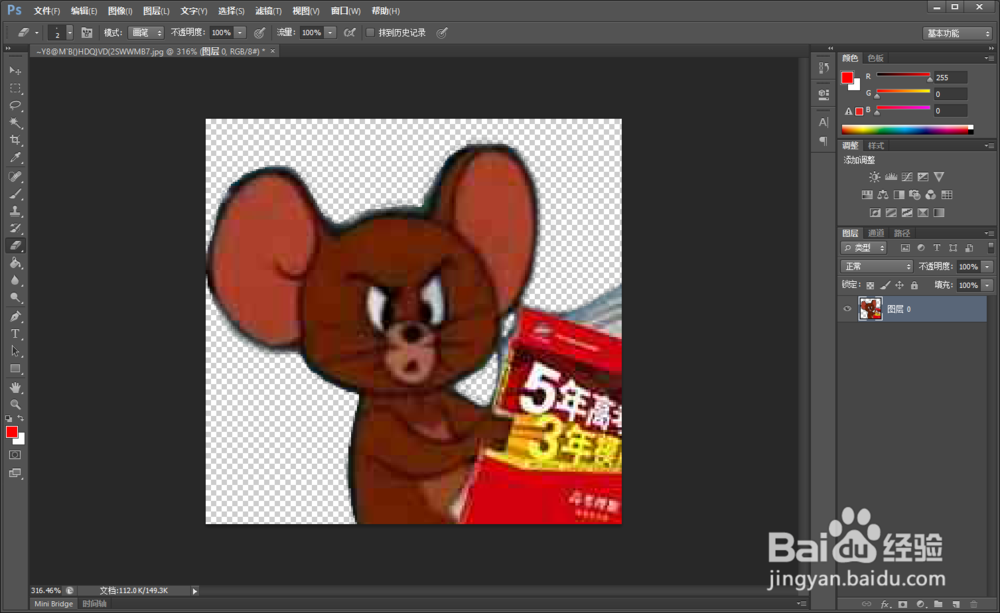Toggle lock transparent pixels

tap(870, 285)
